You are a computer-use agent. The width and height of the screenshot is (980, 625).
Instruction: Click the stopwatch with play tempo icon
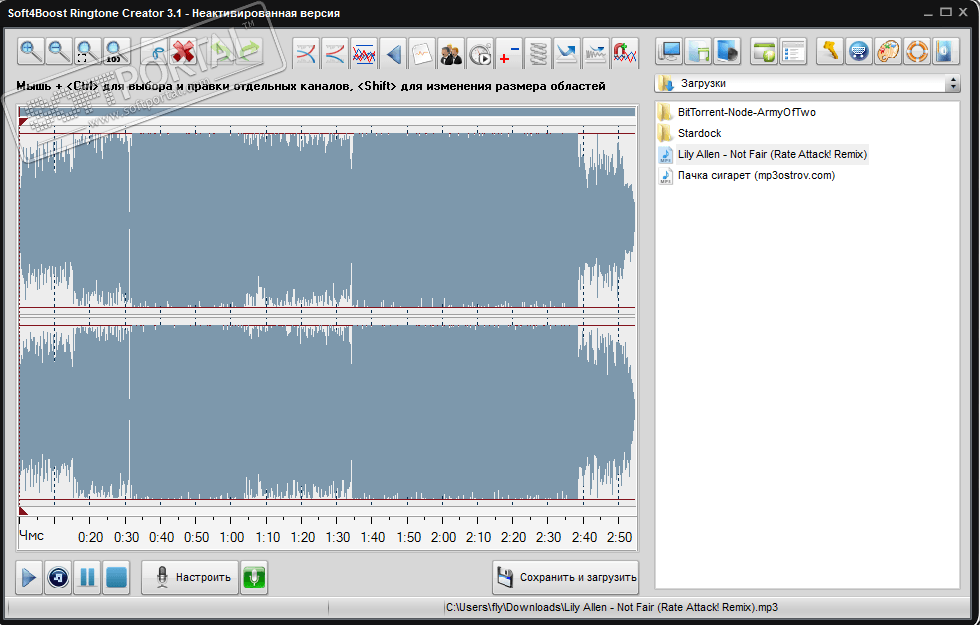[480, 53]
